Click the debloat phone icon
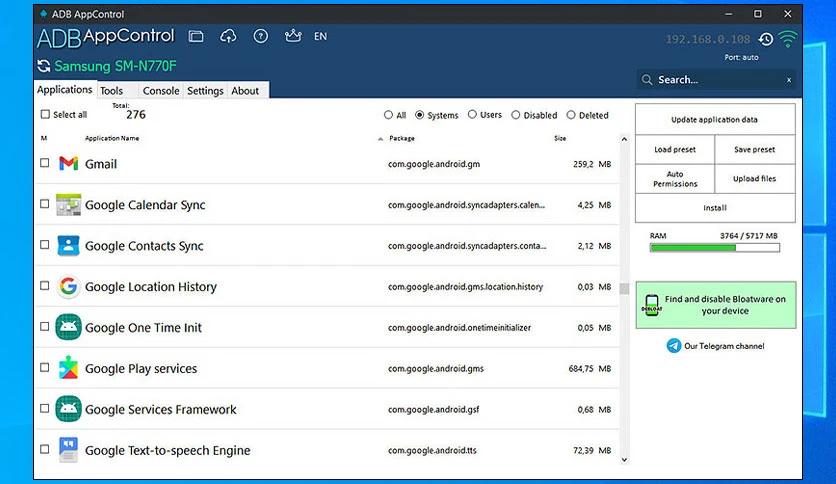Viewport: 836px width, 484px height. [x=652, y=305]
